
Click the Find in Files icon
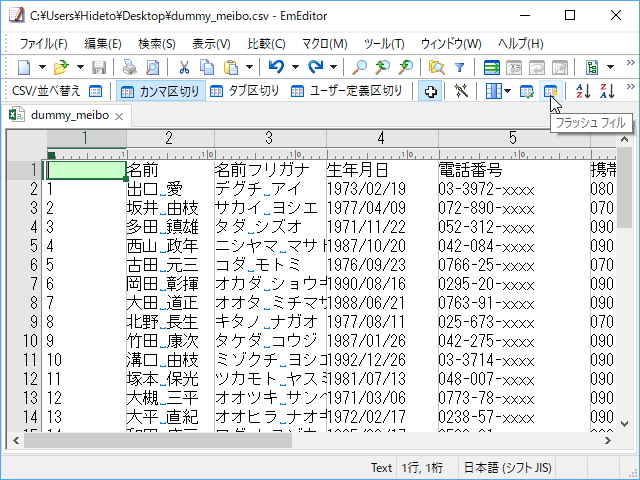pos(436,67)
